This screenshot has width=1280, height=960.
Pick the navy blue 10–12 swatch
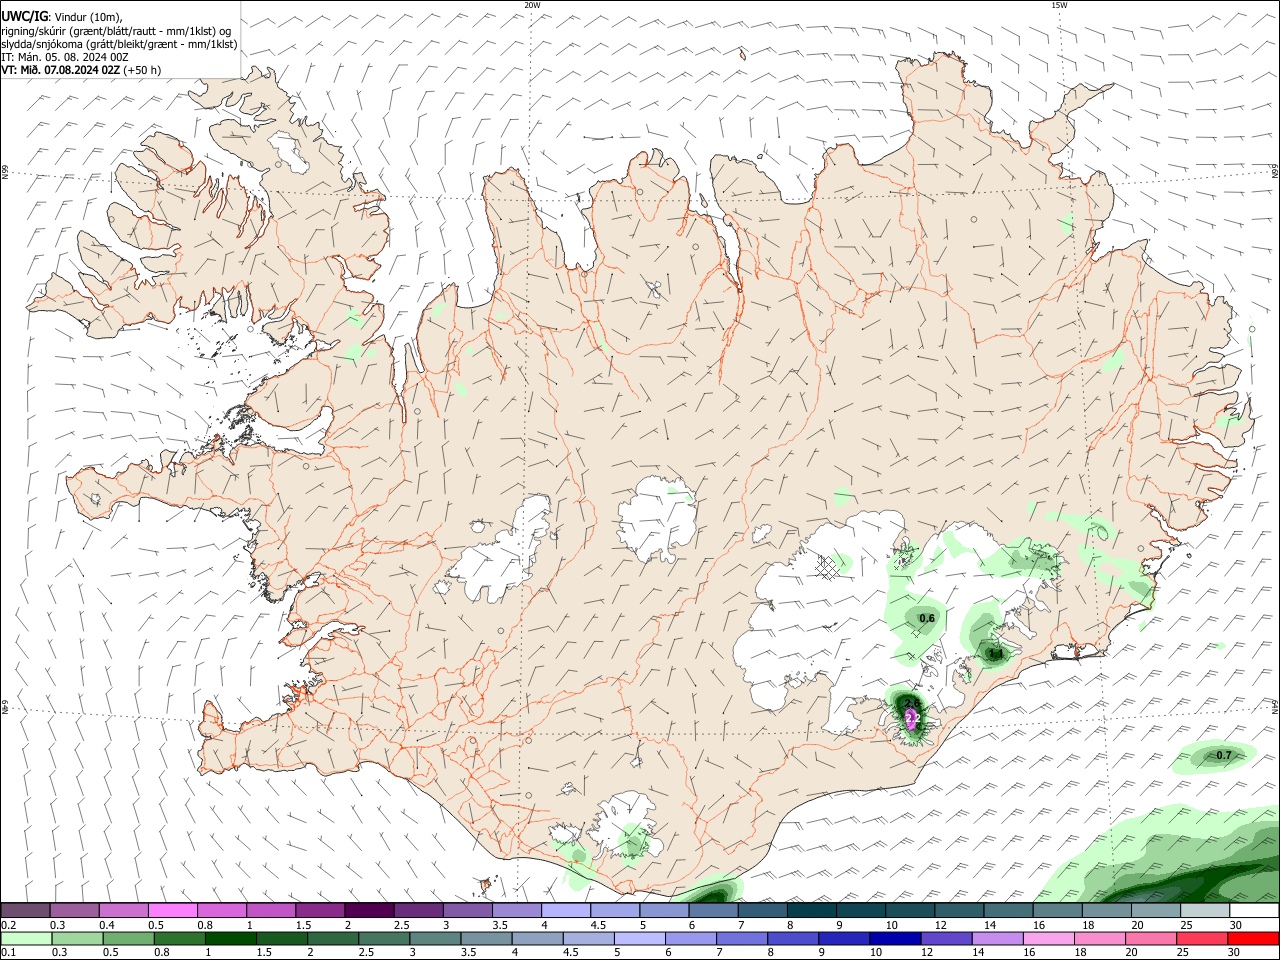(896, 938)
